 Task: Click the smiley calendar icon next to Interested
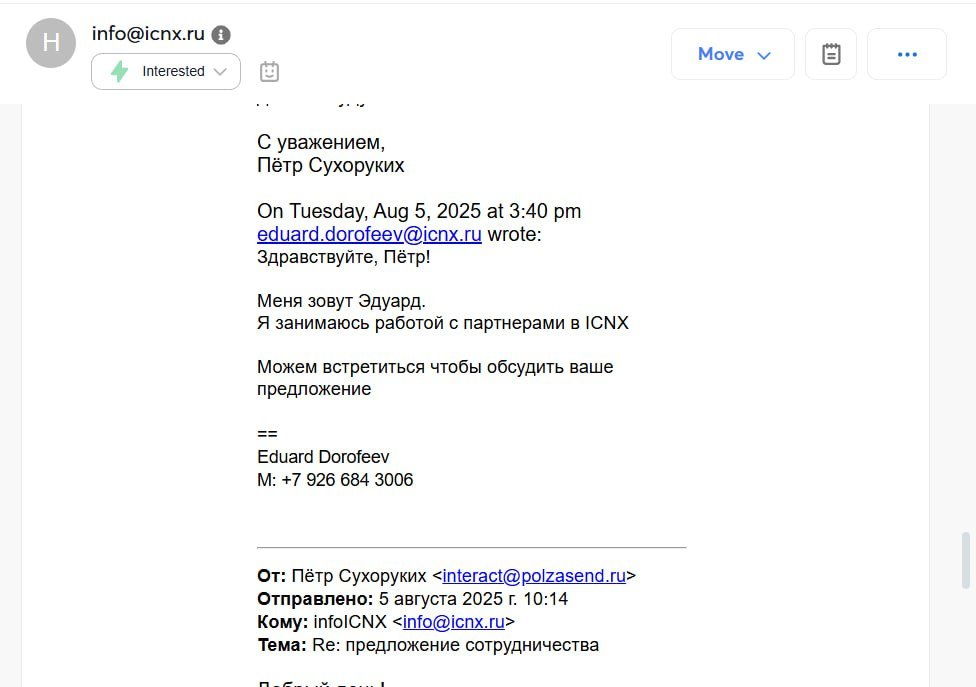[x=269, y=71]
